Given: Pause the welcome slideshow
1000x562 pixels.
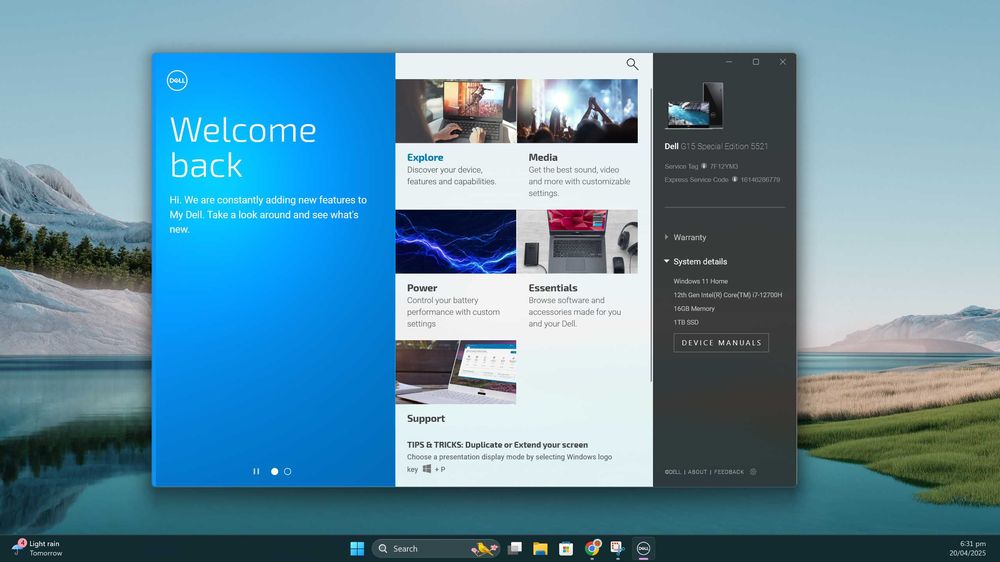Looking at the screenshot, I should pos(256,471).
